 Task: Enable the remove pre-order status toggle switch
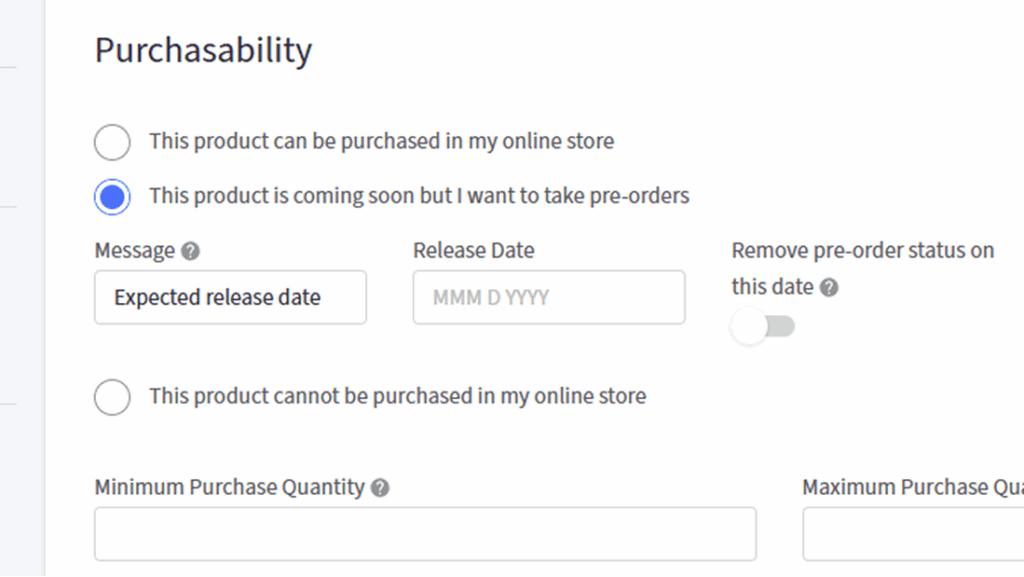tap(763, 327)
